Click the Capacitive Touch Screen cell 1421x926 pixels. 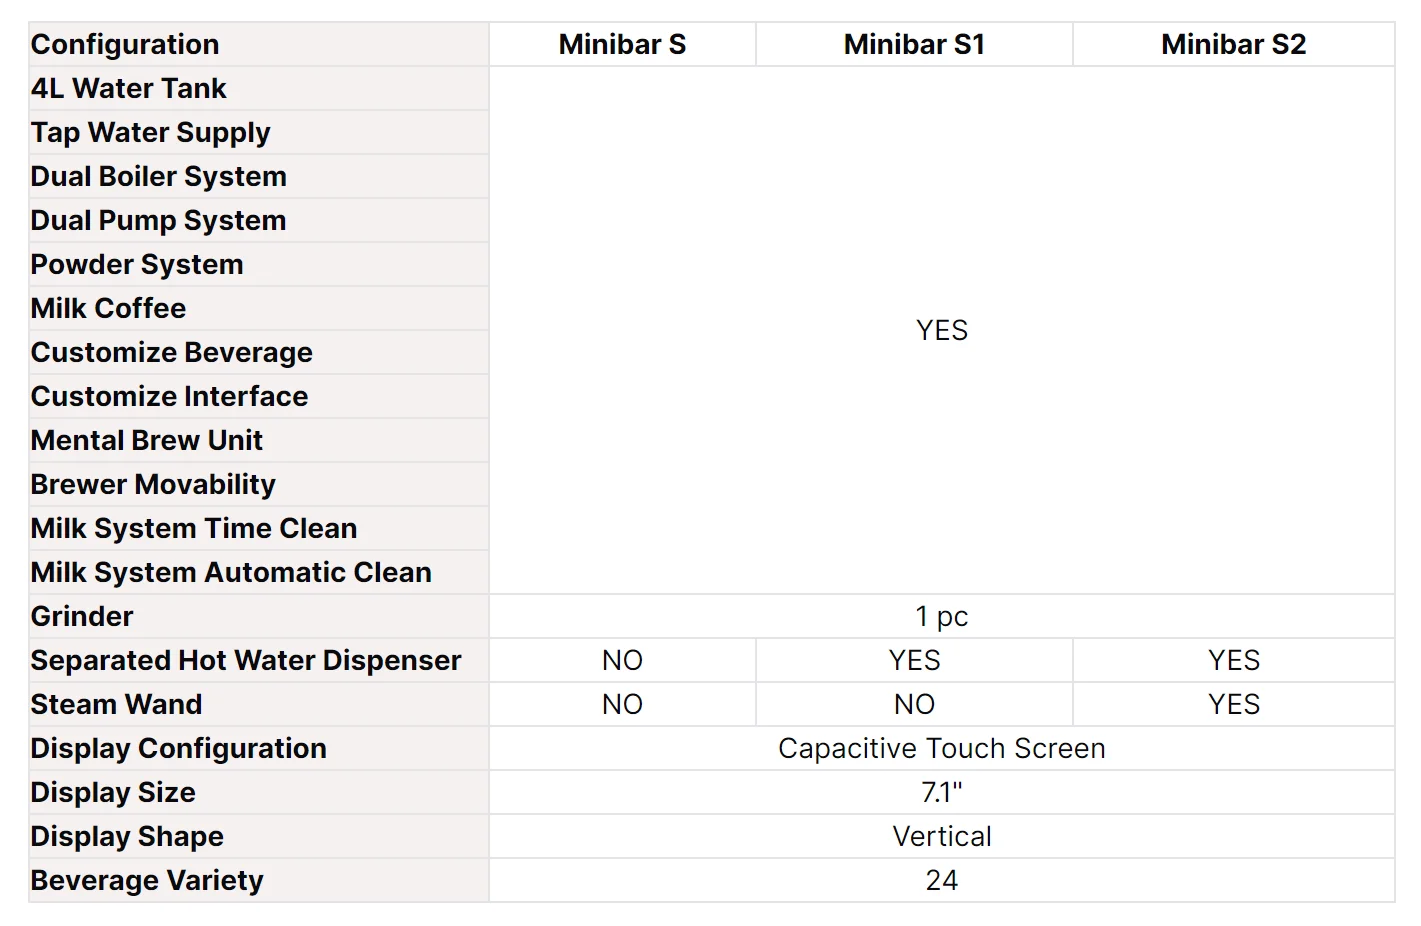pos(941,749)
